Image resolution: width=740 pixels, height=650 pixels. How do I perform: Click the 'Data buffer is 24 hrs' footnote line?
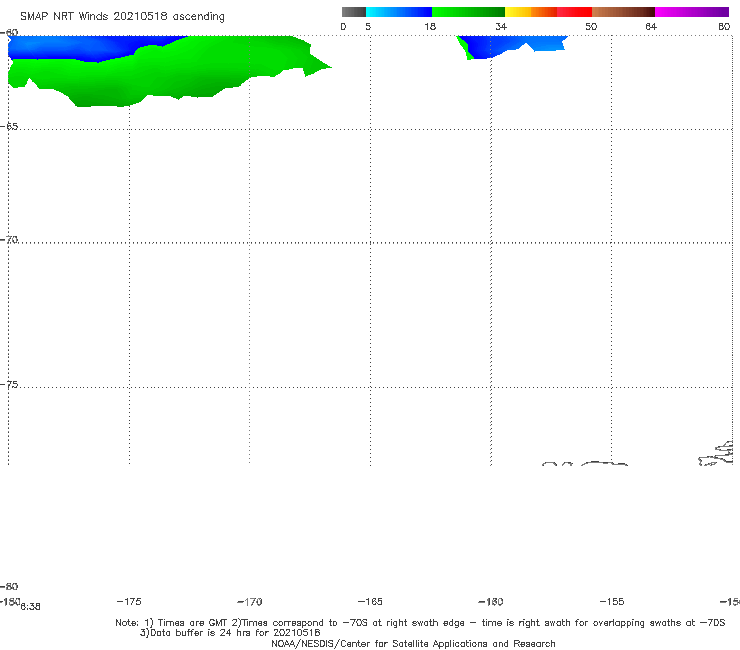pos(230,633)
